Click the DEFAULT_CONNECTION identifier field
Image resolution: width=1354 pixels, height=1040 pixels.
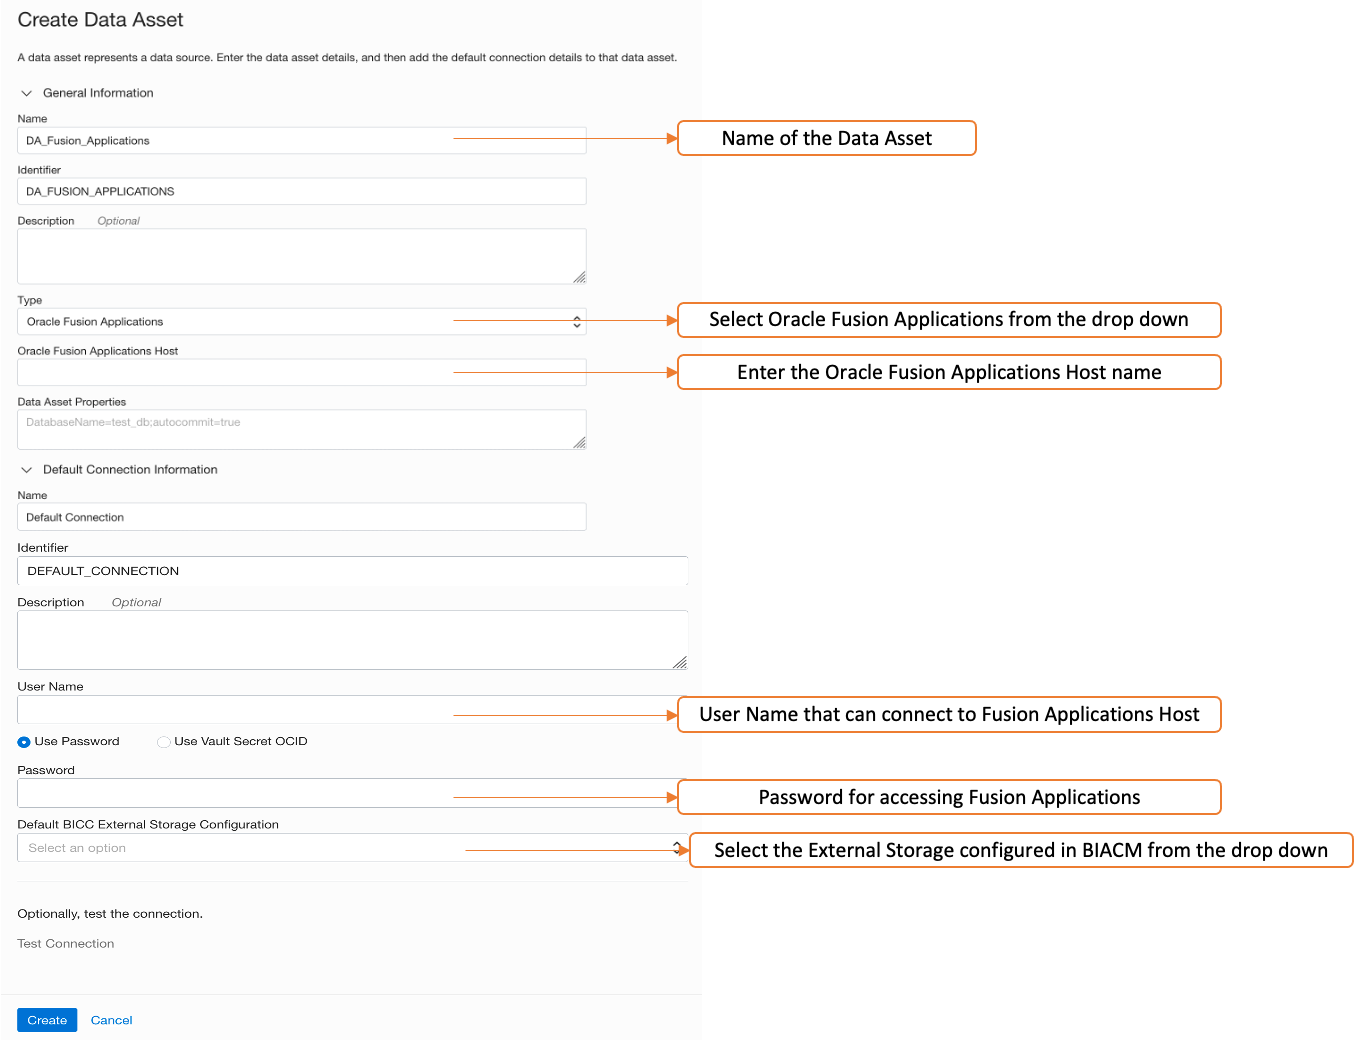pyautogui.click(x=353, y=571)
